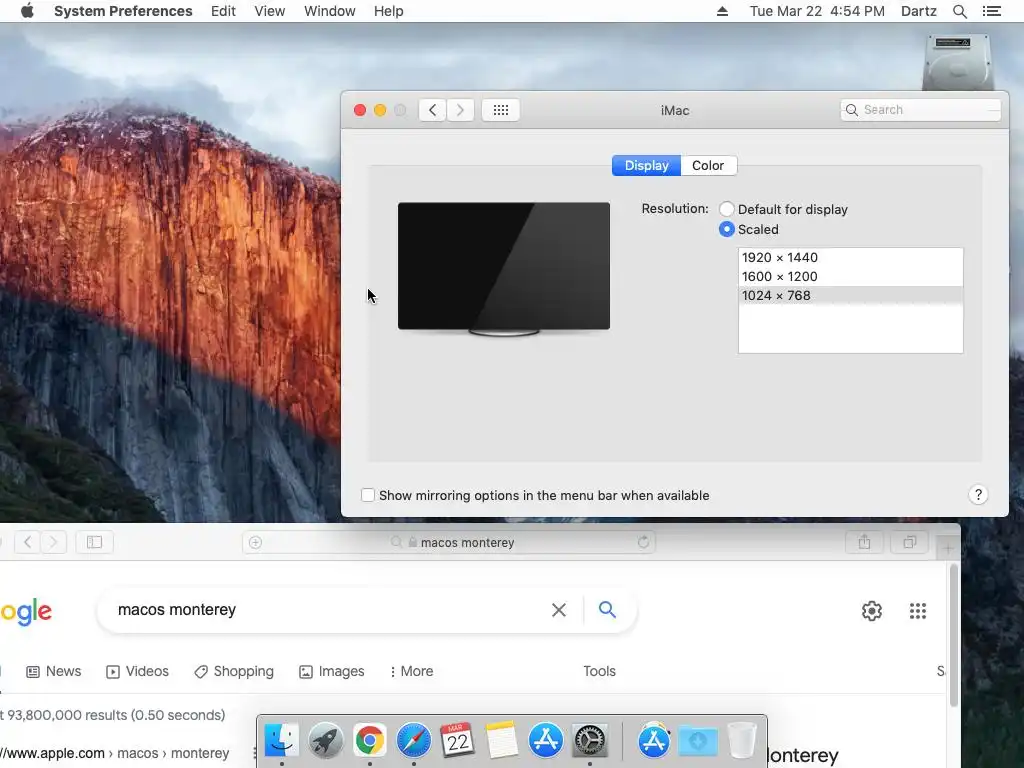Click the Safari Share button
The width and height of the screenshot is (1024, 768).
coord(864,542)
